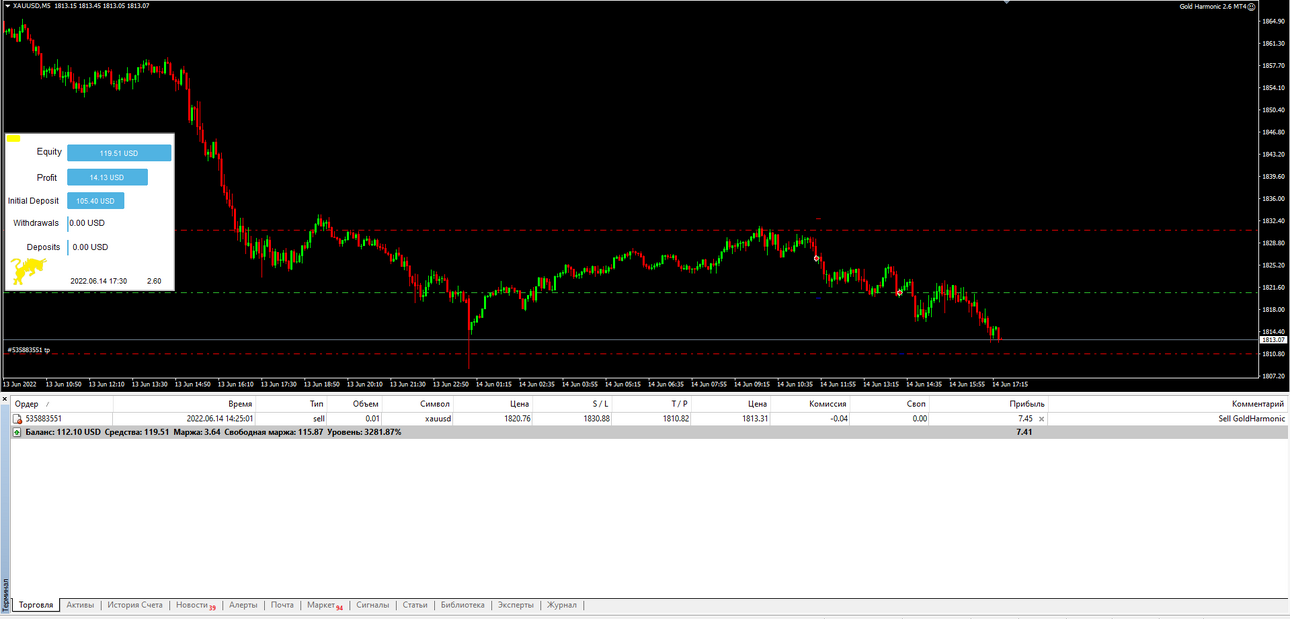Click the Баланс: 112.10 USD summary text

[63, 432]
